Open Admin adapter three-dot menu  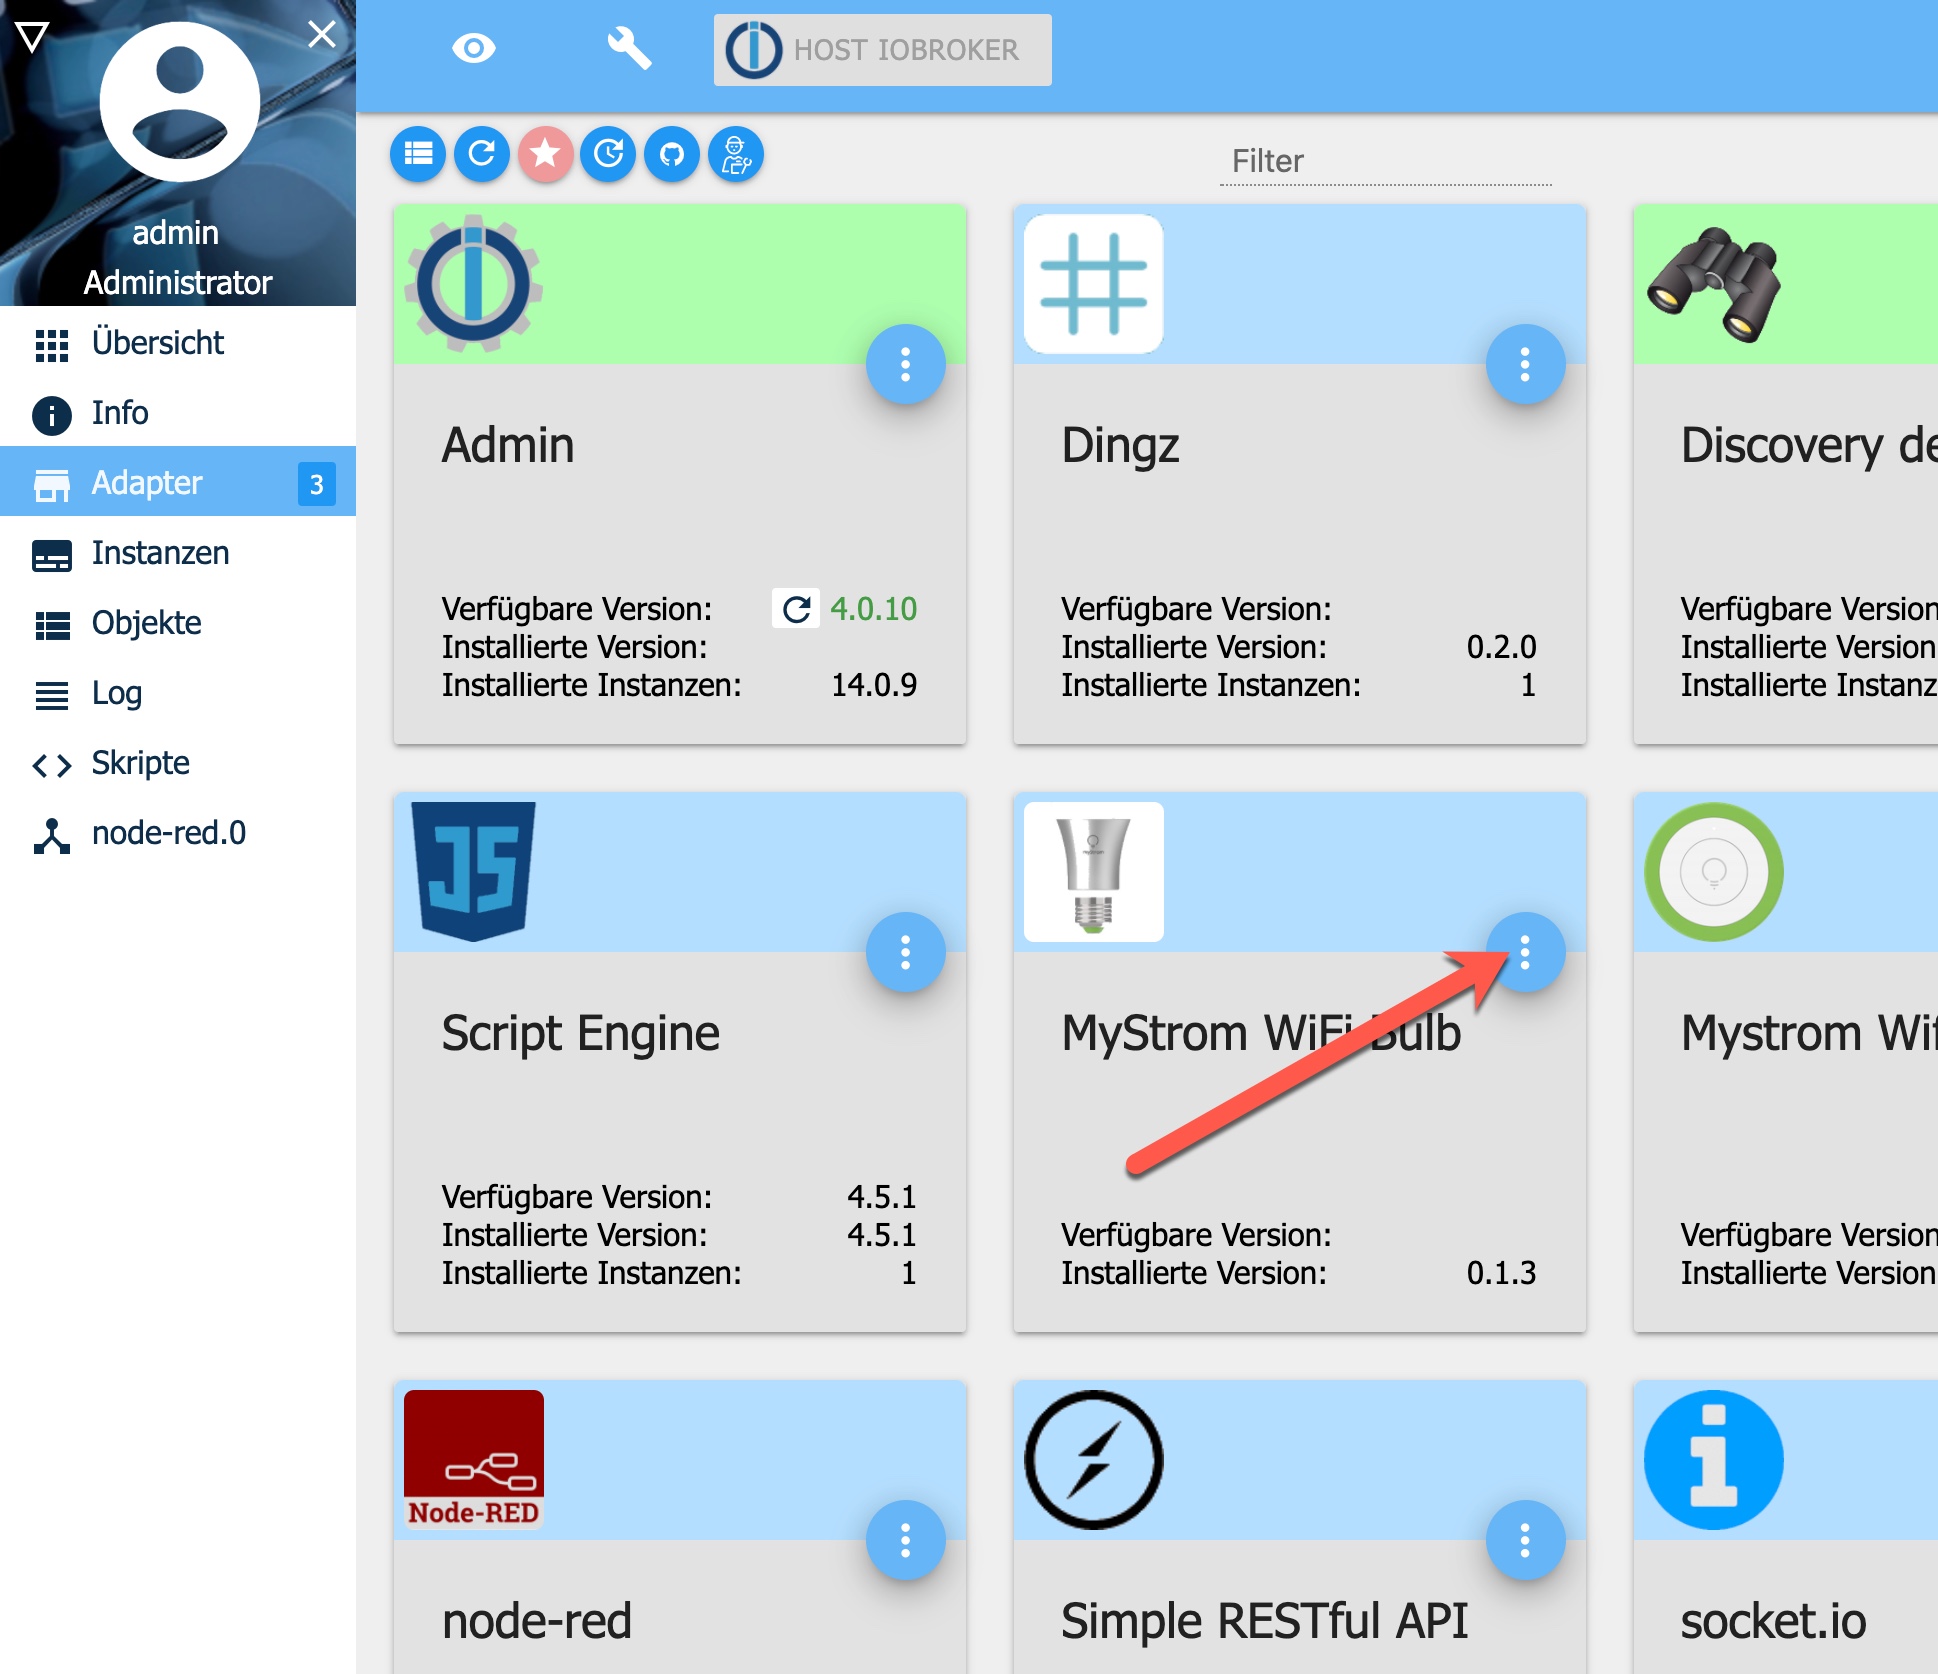click(905, 364)
